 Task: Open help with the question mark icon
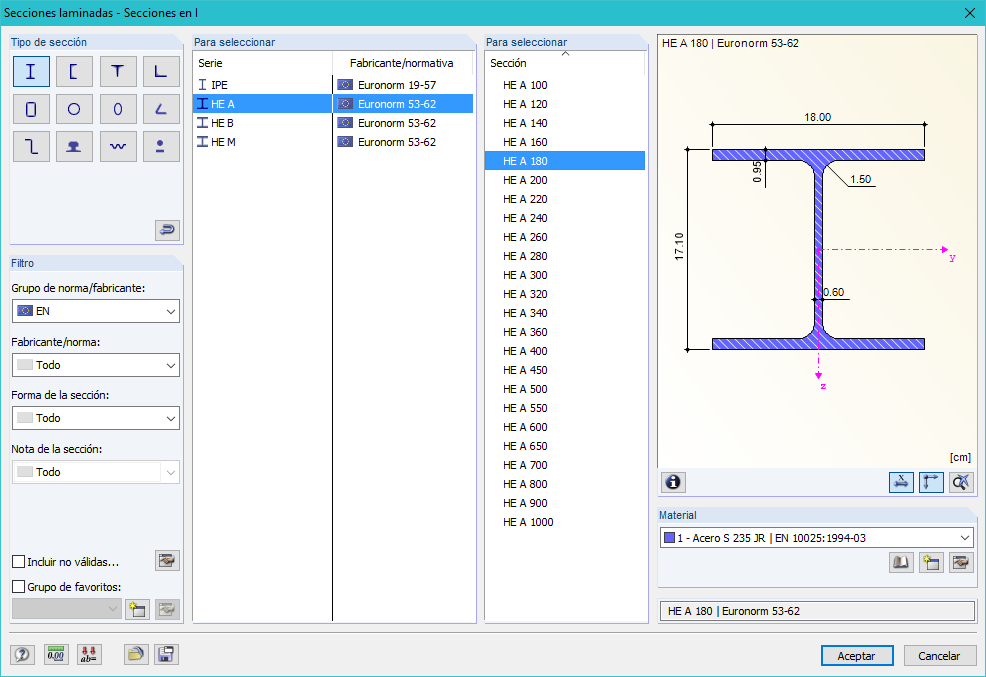[x=23, y=654]
